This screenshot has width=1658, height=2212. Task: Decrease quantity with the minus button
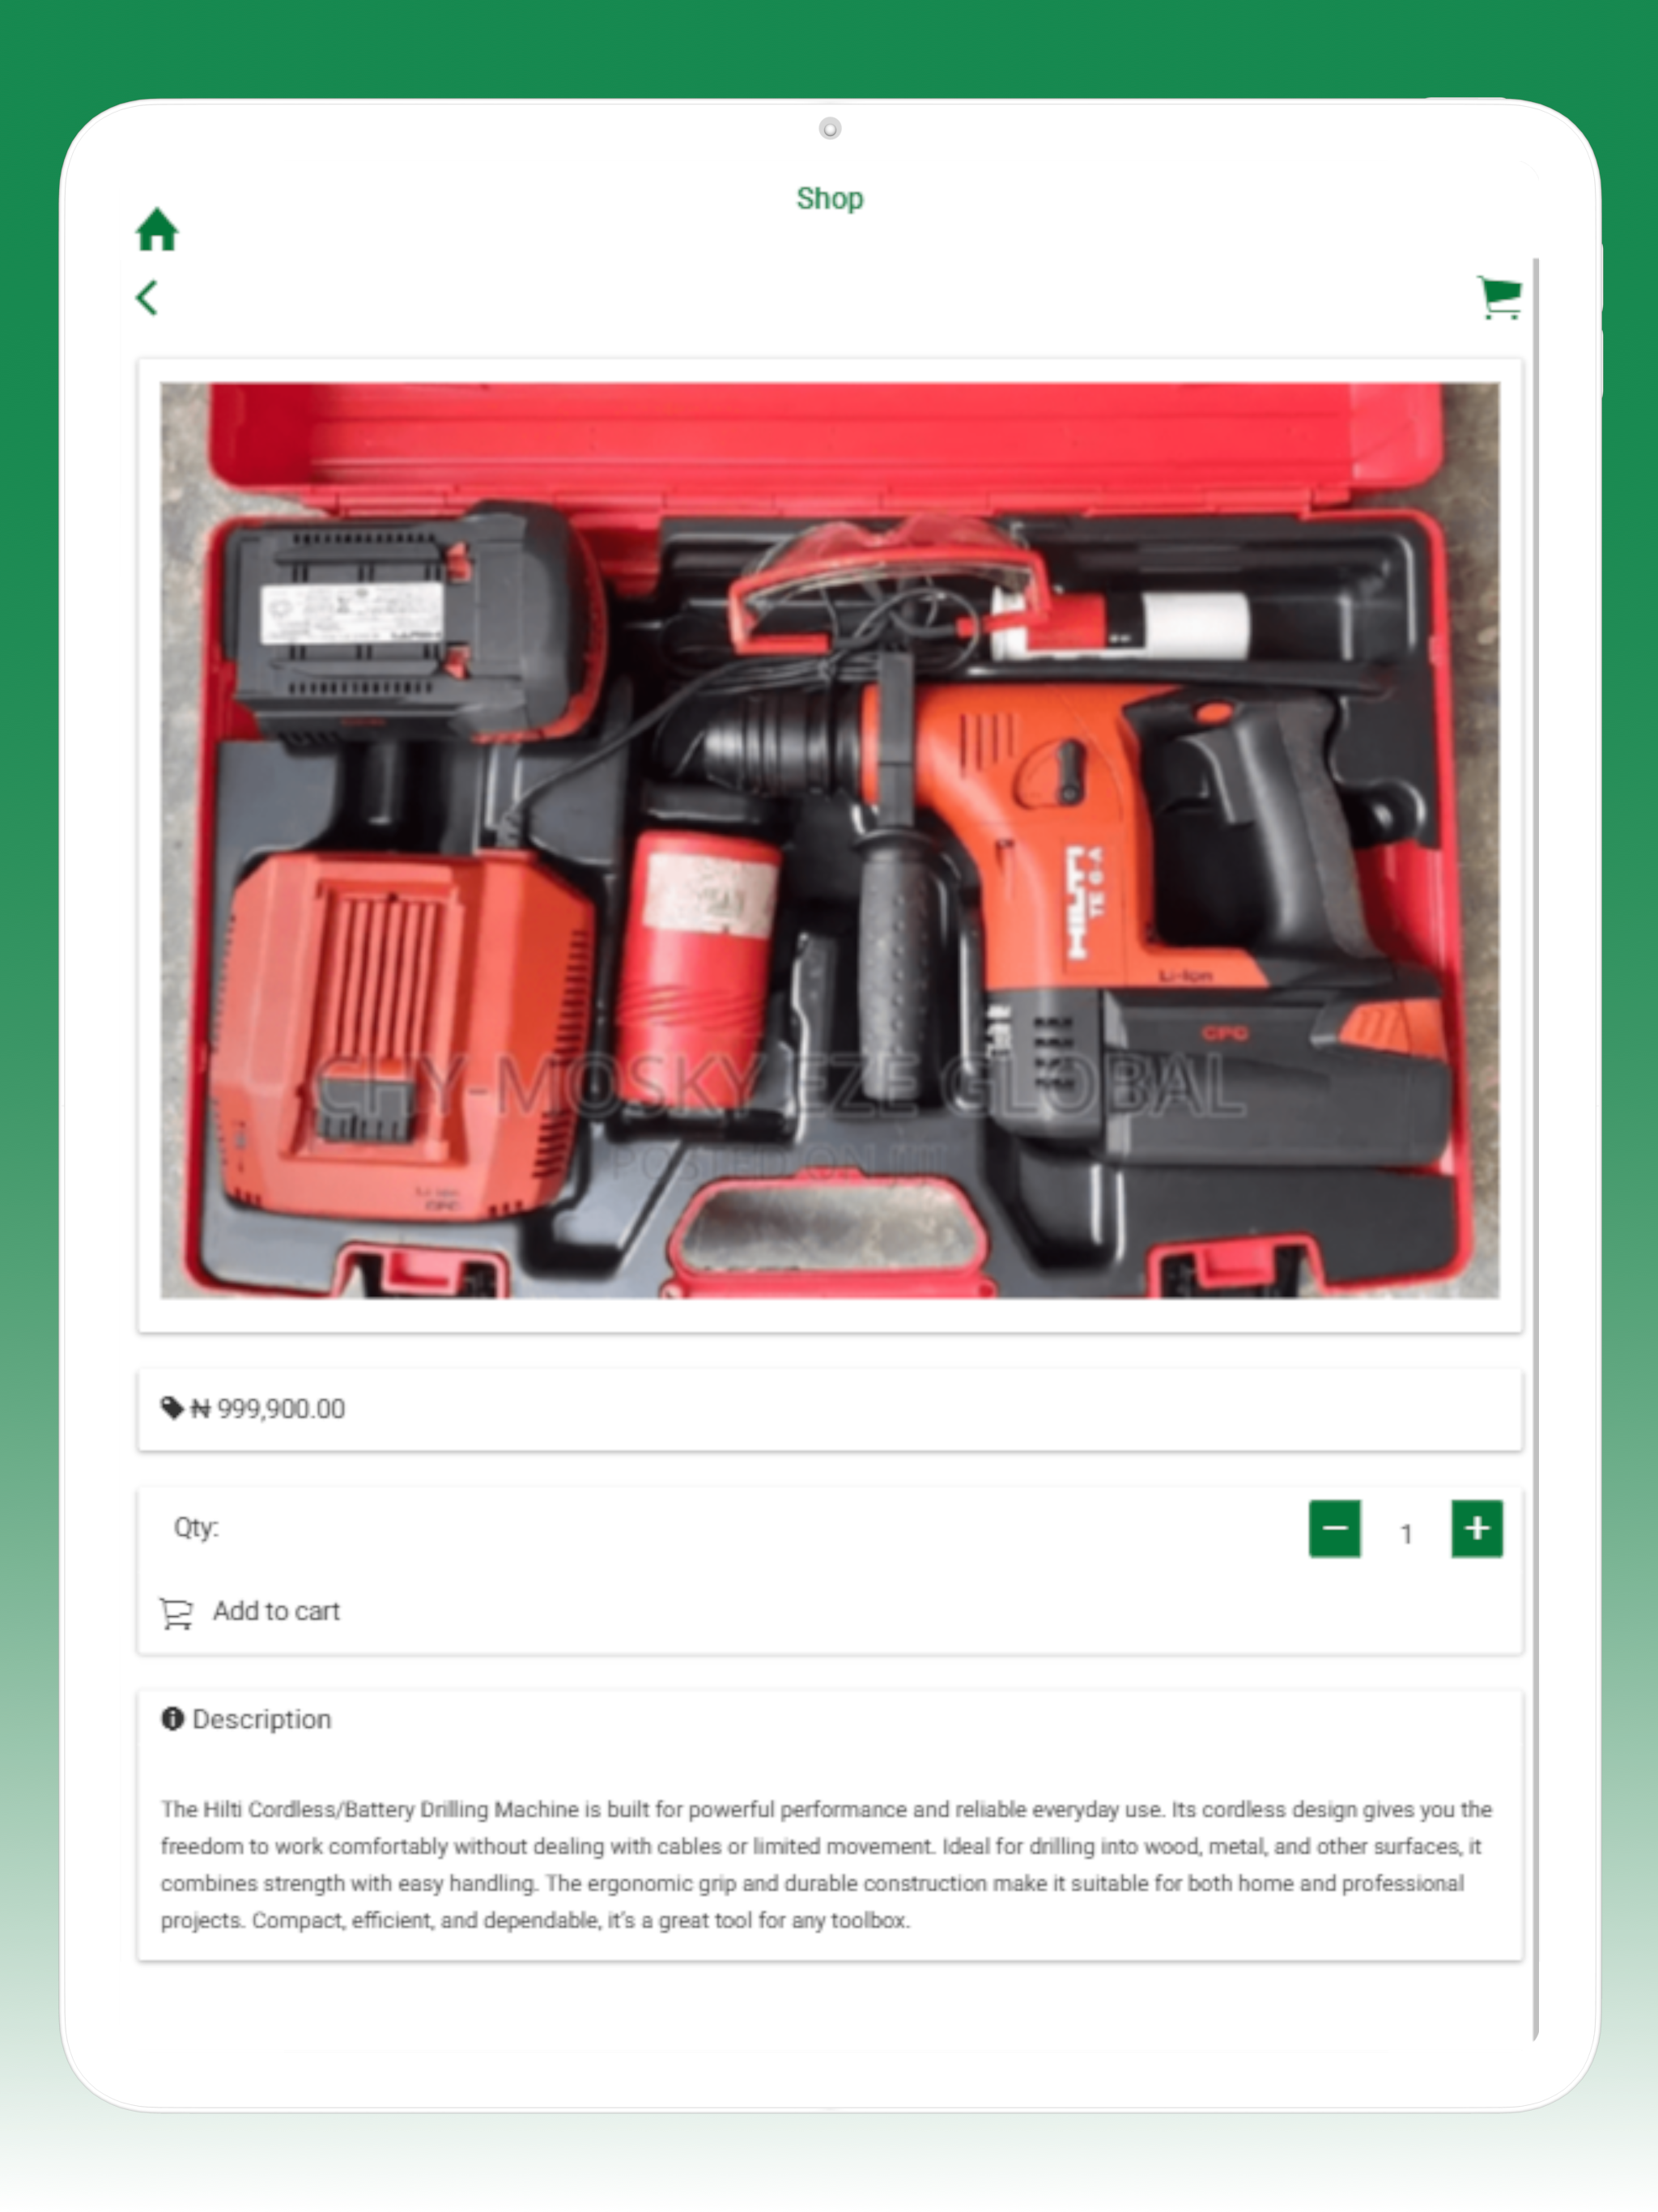pos(1334,1528)
